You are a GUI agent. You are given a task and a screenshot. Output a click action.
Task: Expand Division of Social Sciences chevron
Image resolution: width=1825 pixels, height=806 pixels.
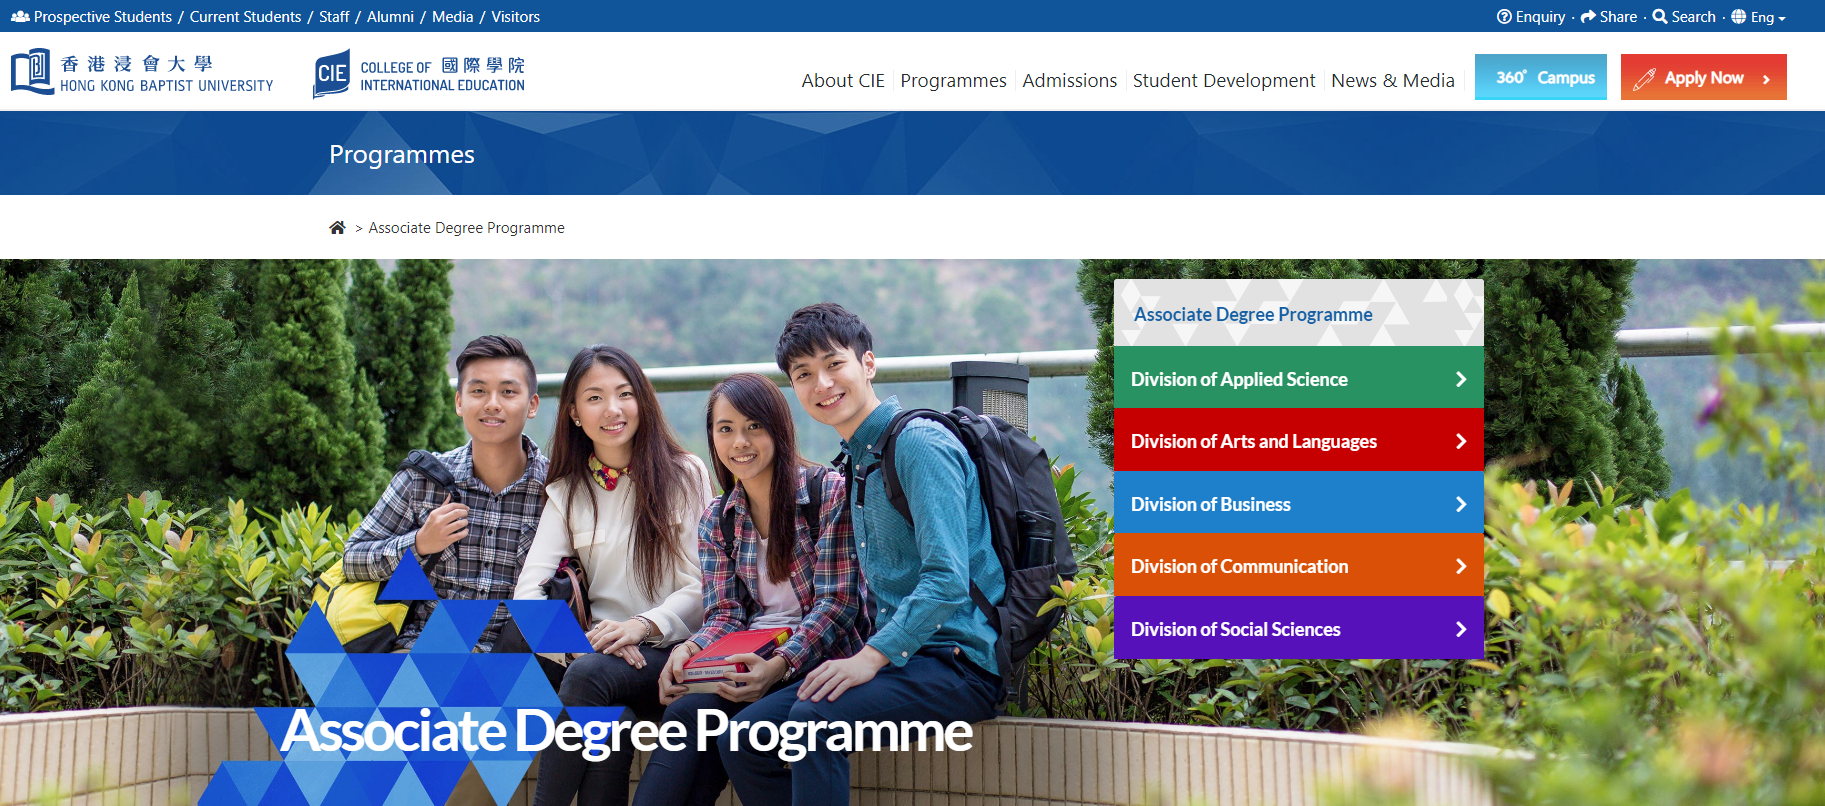point(1461,629)
